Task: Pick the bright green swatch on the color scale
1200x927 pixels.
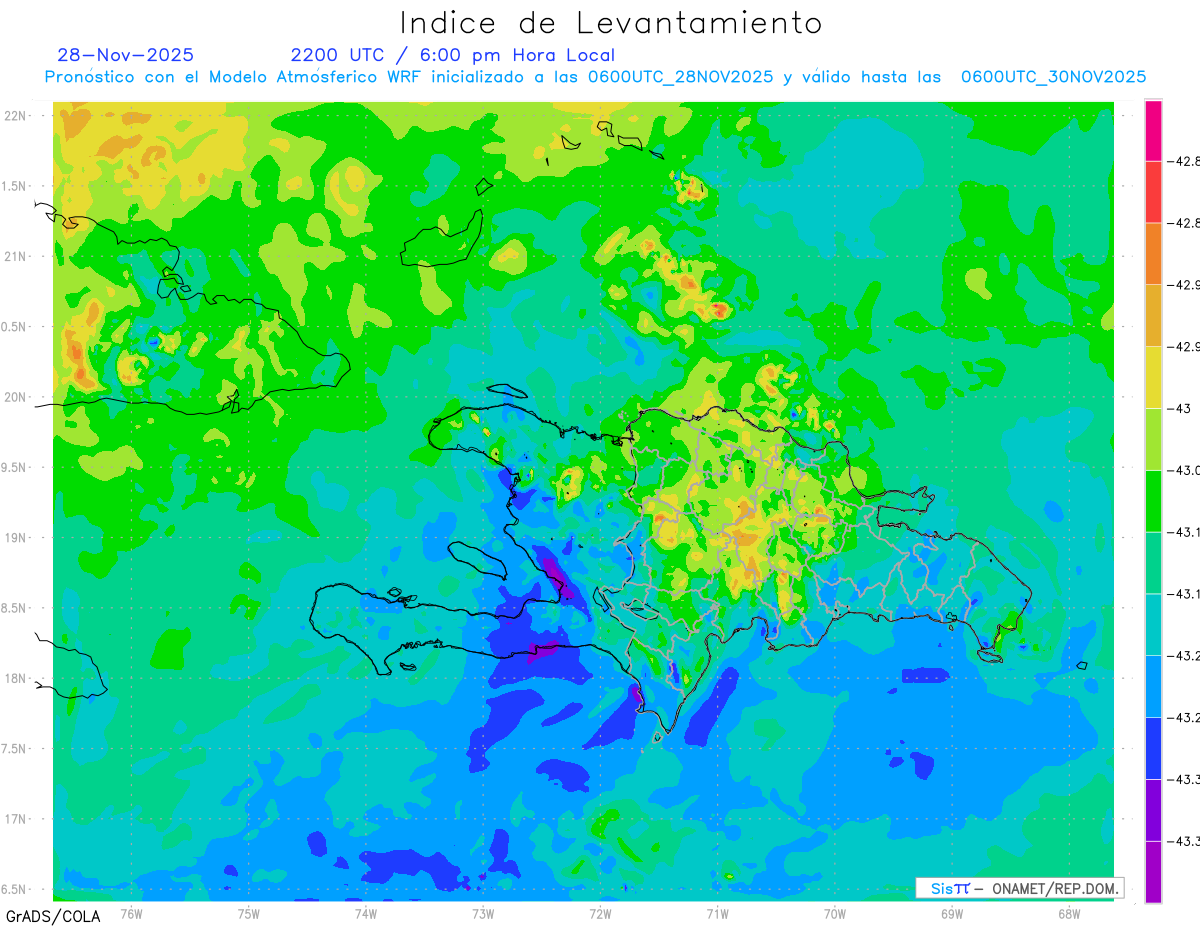Action: point(1153,501)
